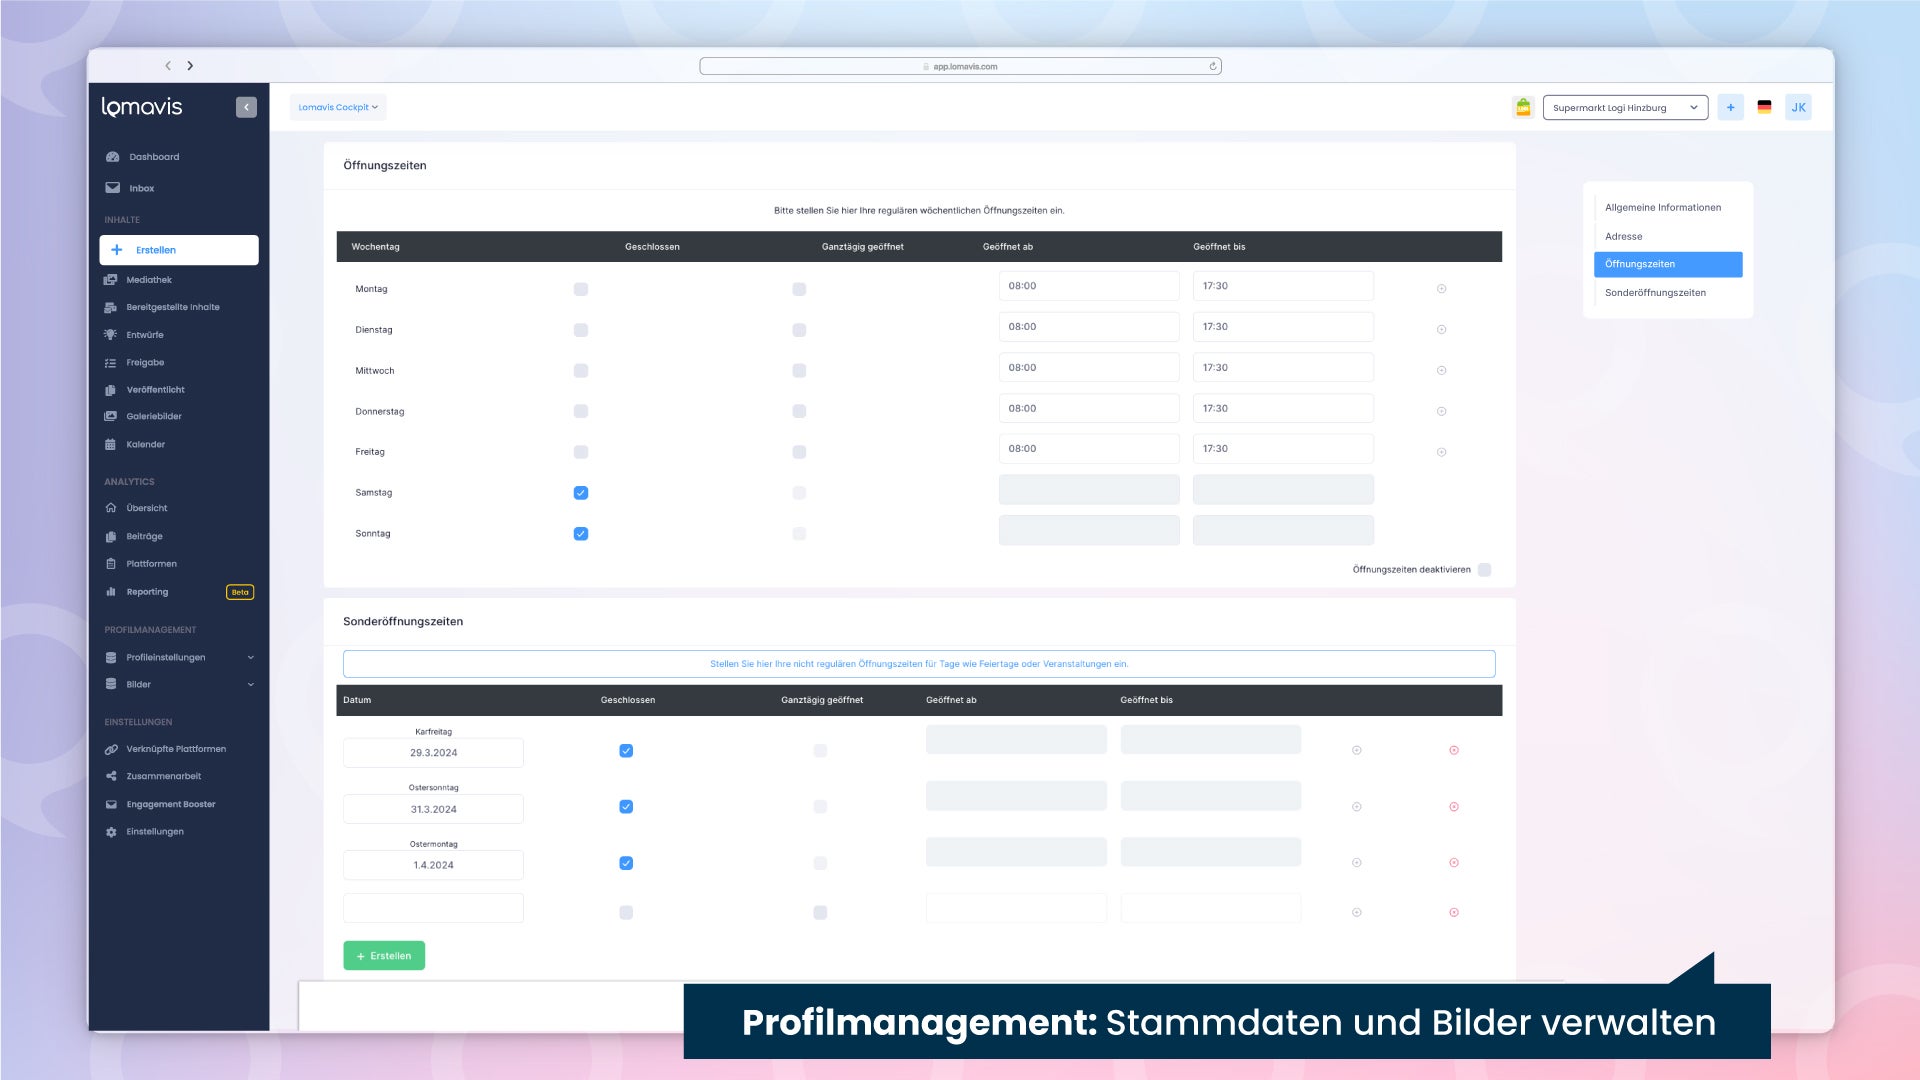
Task: Collapse the sidebar with the arrow icon
Action: pos(246,107)
